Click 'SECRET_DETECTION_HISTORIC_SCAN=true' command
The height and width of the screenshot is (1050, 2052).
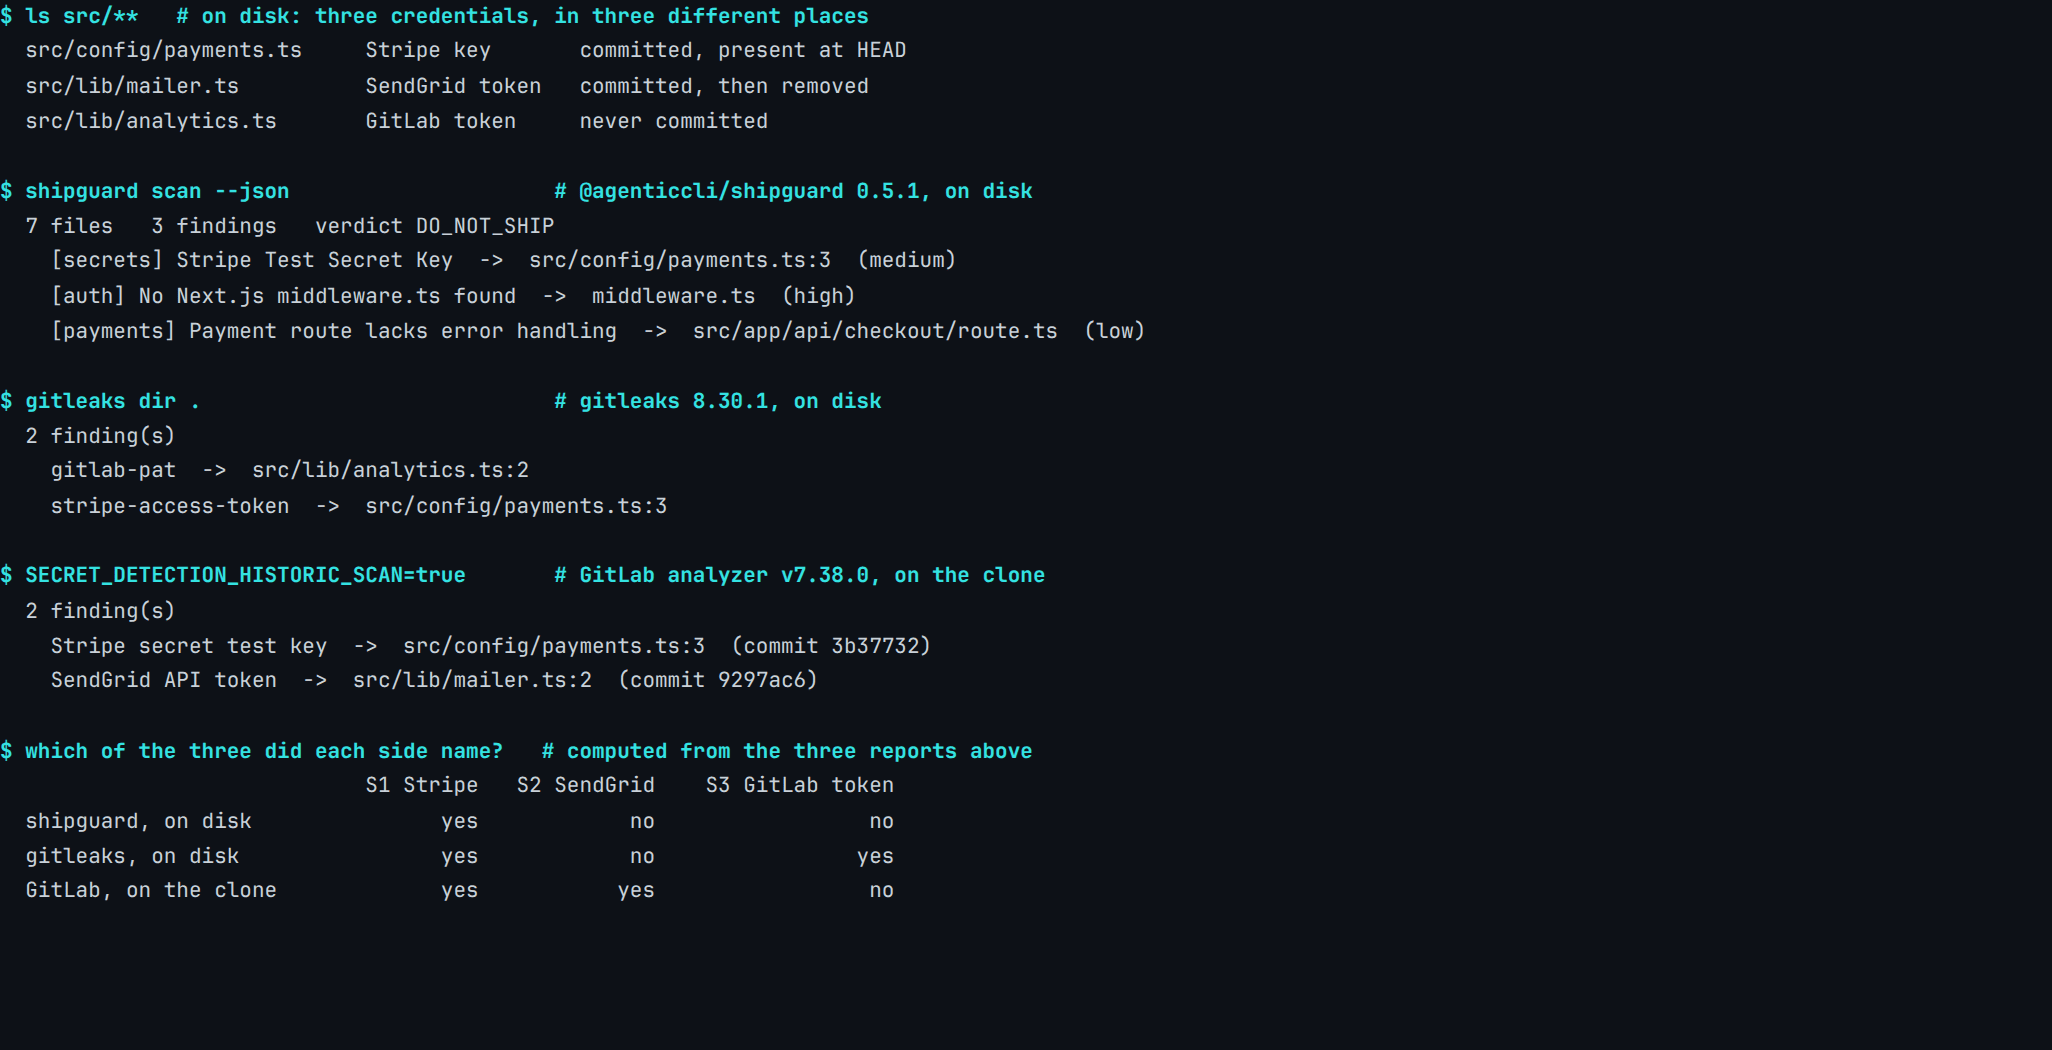tap(245, 575)
